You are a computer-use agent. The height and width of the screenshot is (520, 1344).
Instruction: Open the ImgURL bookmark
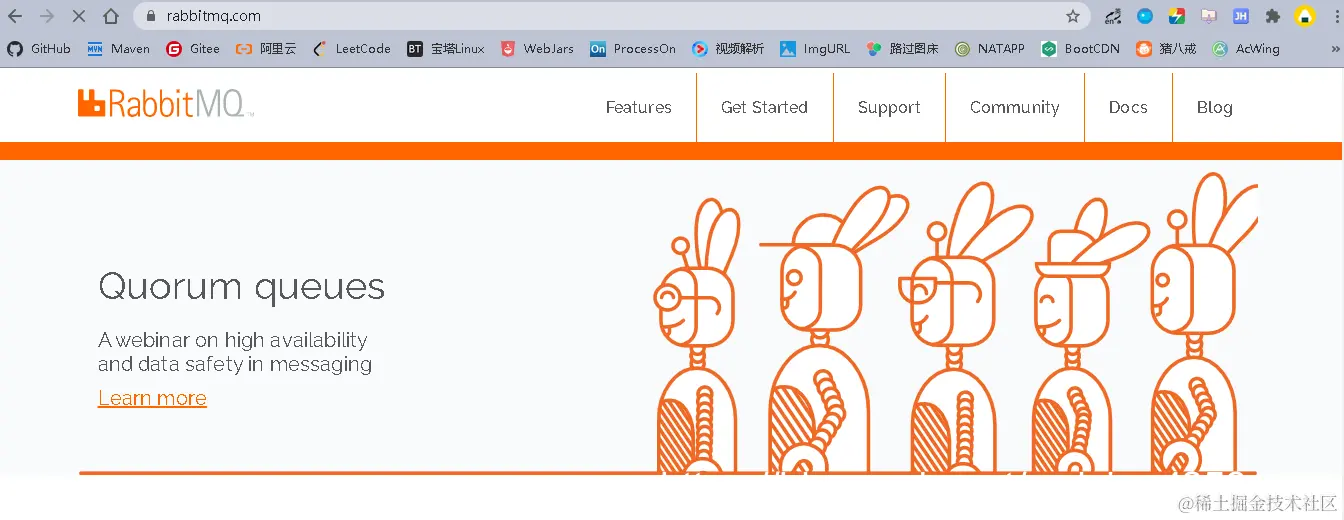coord(814,48)
